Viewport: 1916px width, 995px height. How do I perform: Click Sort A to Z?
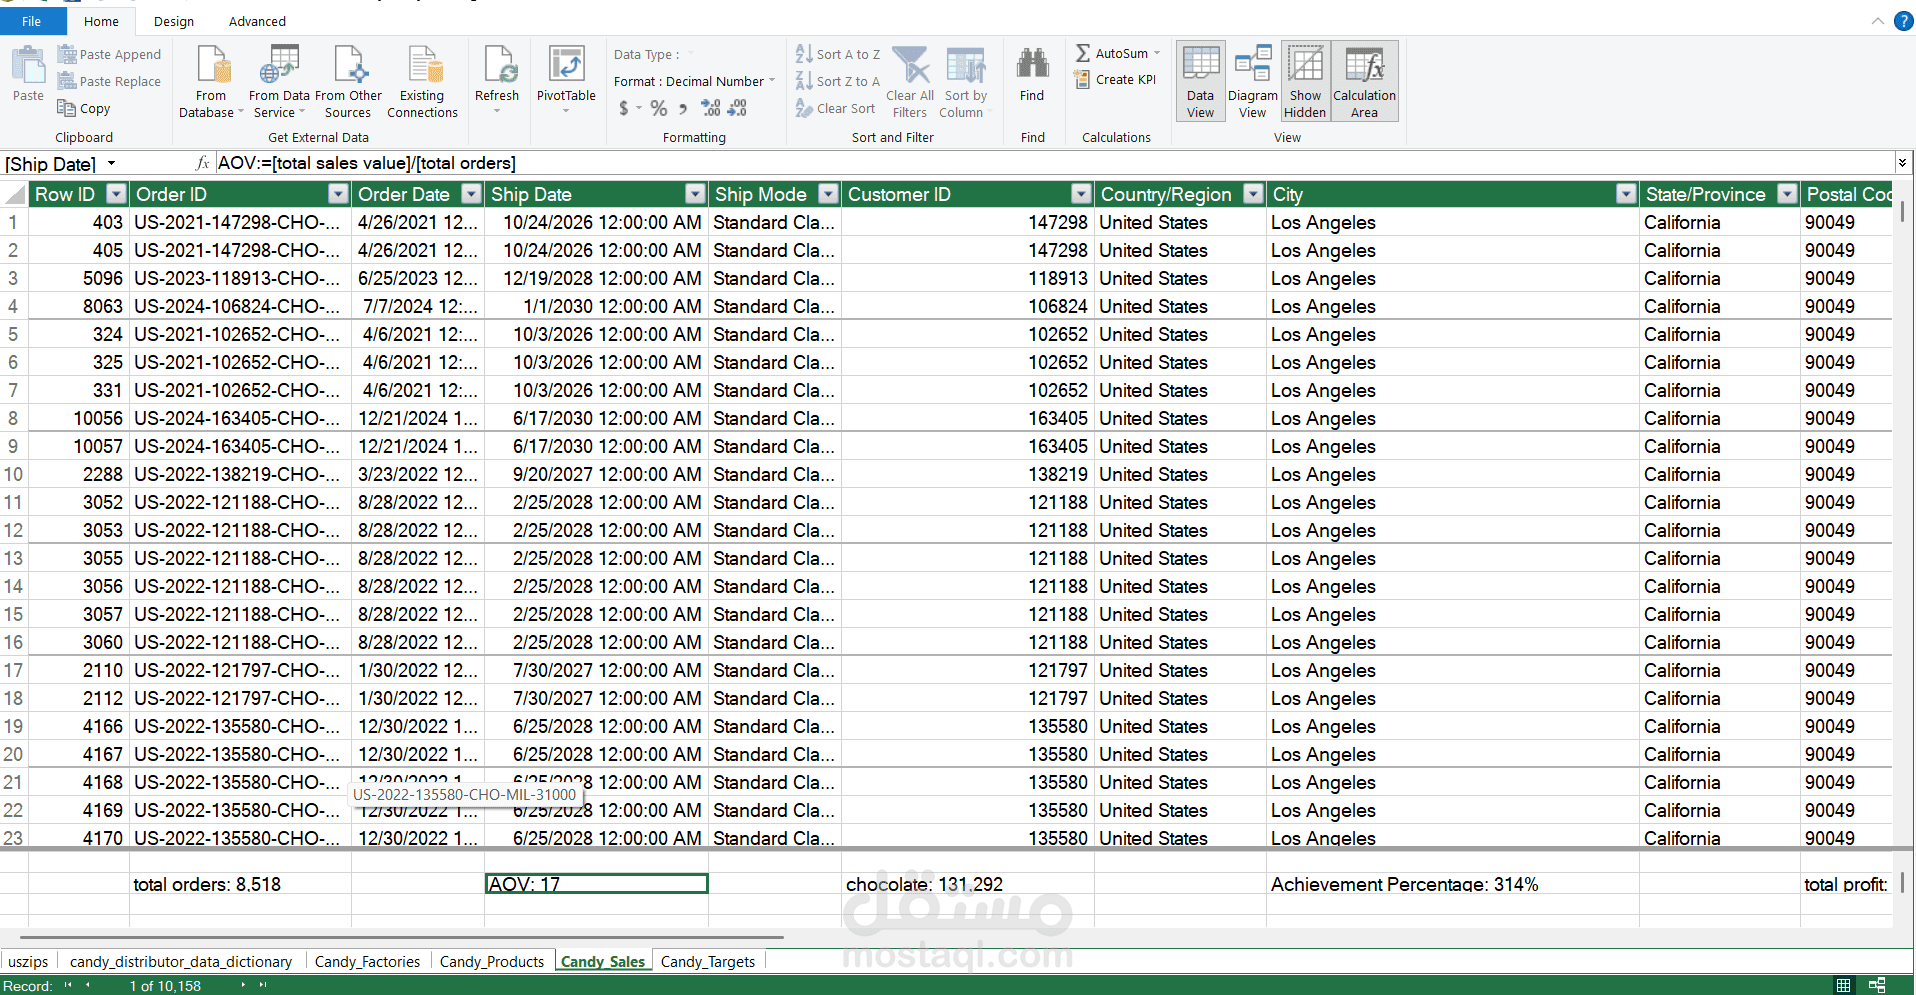838,54
